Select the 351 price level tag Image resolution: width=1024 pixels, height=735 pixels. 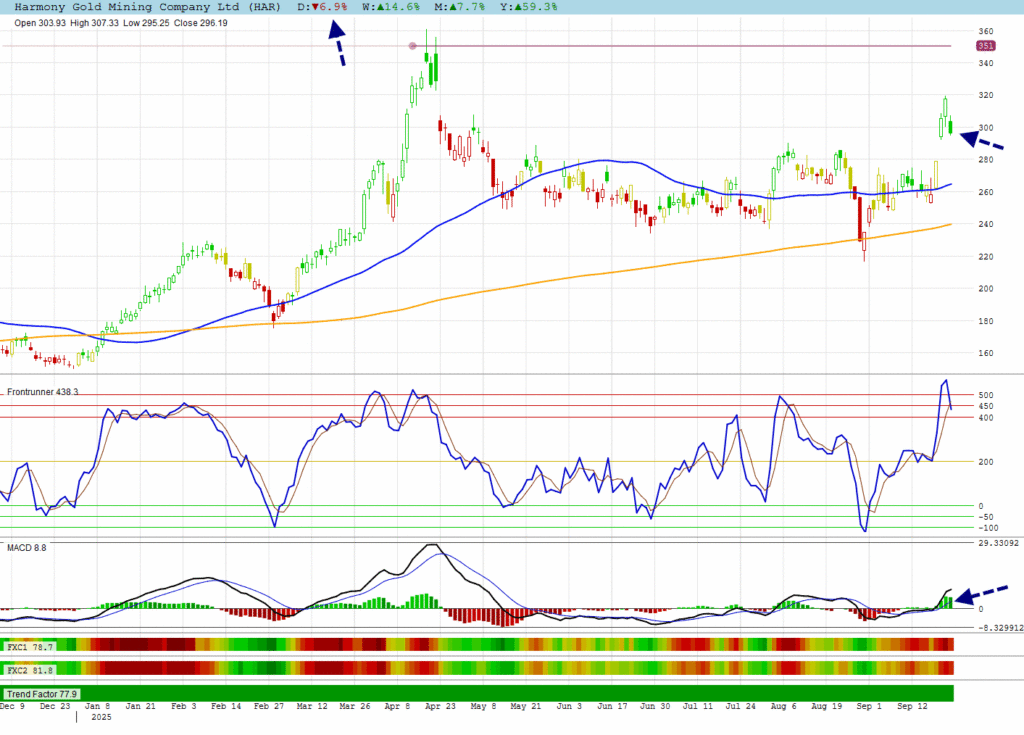point(986,46)
